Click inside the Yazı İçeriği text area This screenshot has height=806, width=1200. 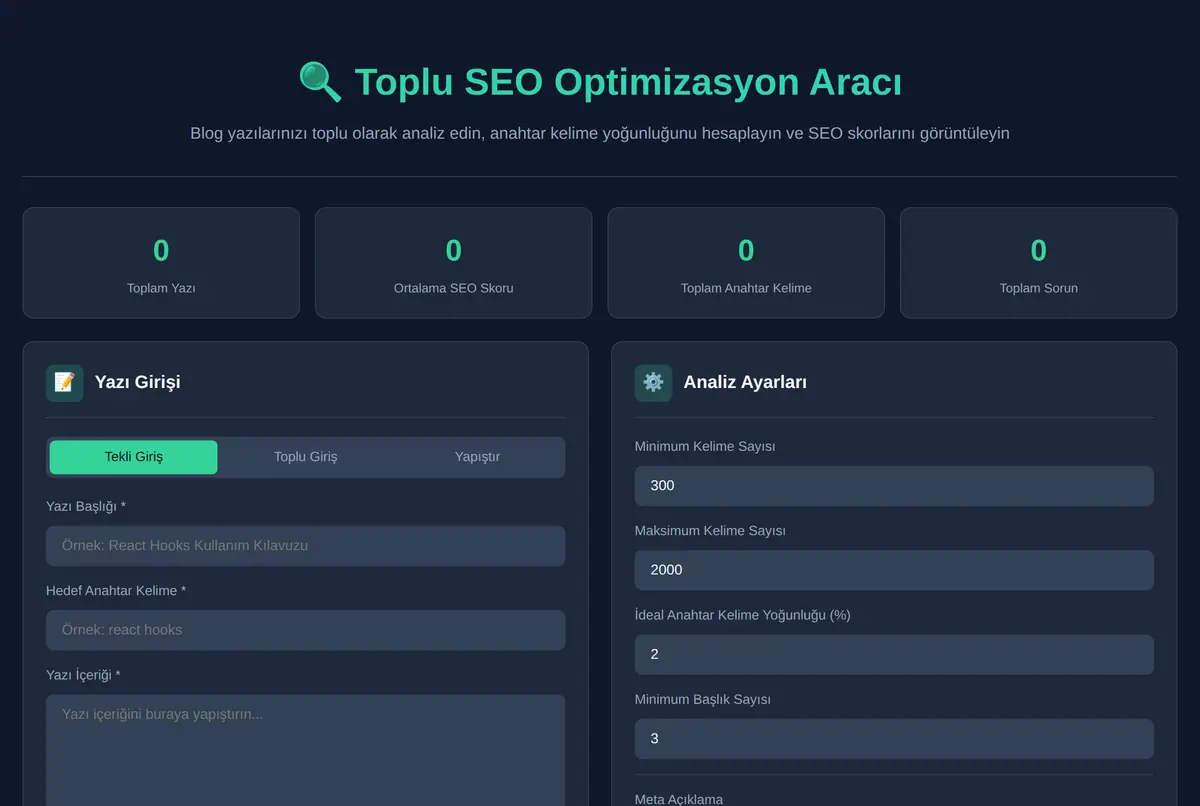pyautogui.click(x=306, y=750)
